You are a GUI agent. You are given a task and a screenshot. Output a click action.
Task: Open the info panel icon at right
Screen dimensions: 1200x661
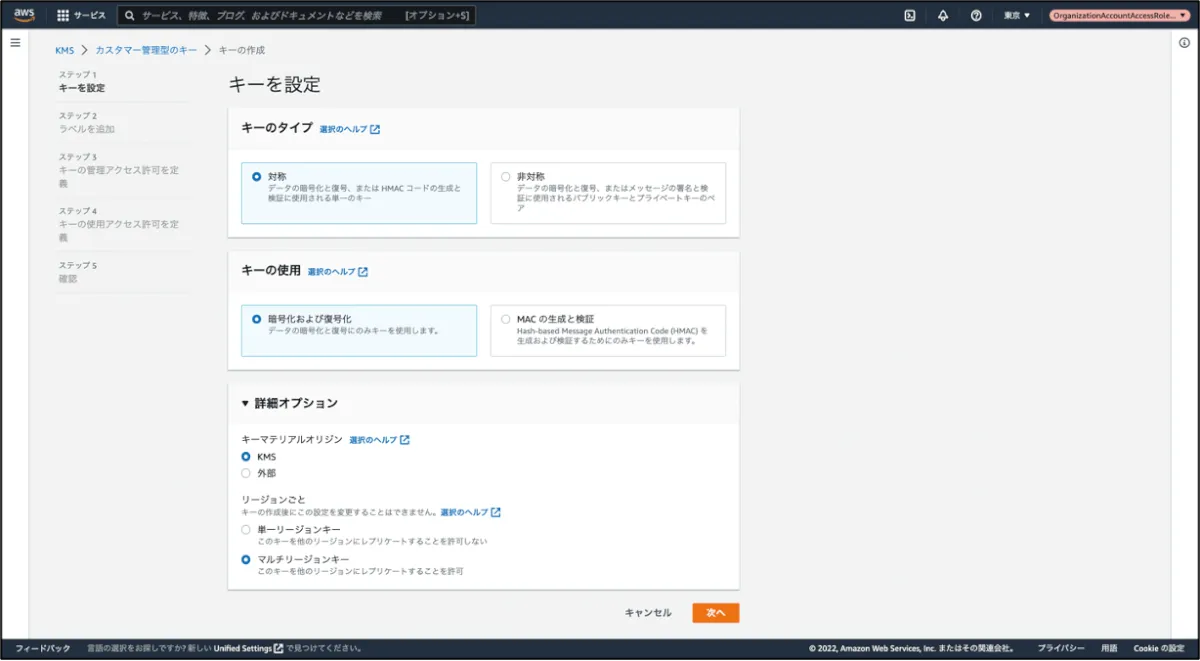tap(1184, 43)
